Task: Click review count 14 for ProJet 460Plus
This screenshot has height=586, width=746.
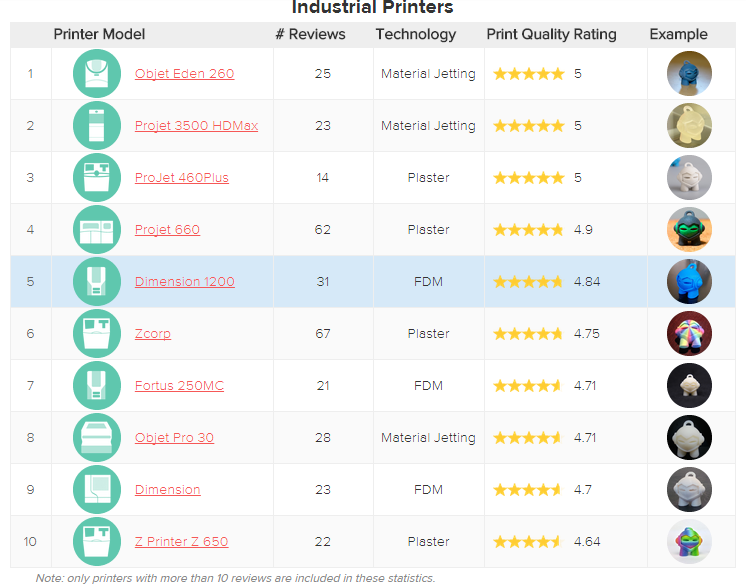Action: pyautogui.click(x=323, y=177)
